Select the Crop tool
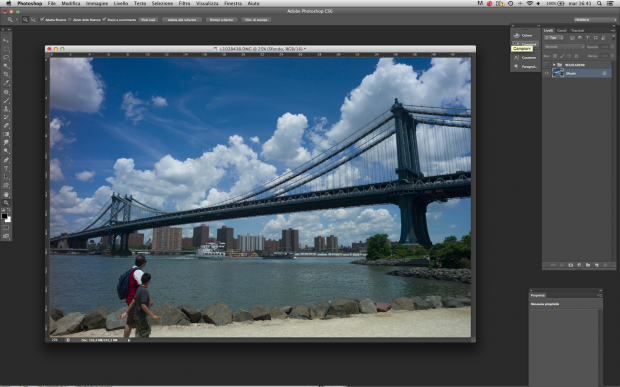The image size is (620, 387). tap(6, 74)
